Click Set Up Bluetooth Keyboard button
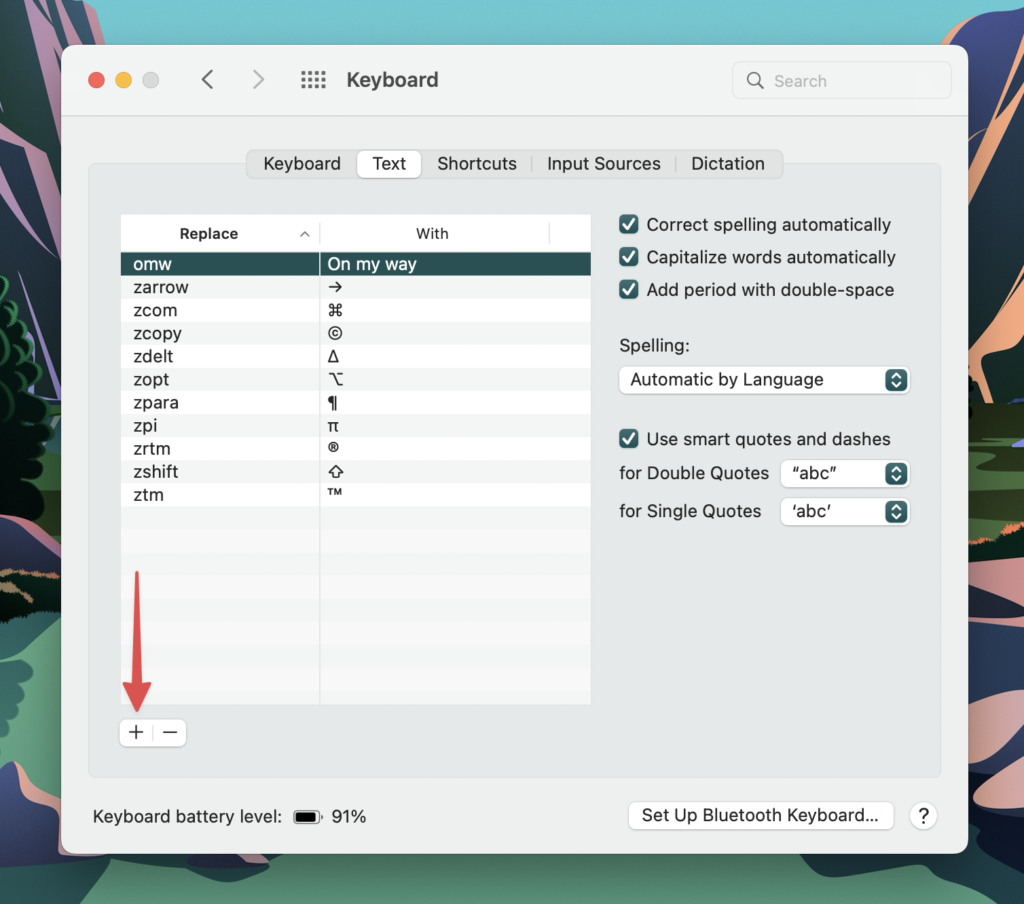Screen dimensions: 1024x904 pyautogui.click(x=760, y=816)
